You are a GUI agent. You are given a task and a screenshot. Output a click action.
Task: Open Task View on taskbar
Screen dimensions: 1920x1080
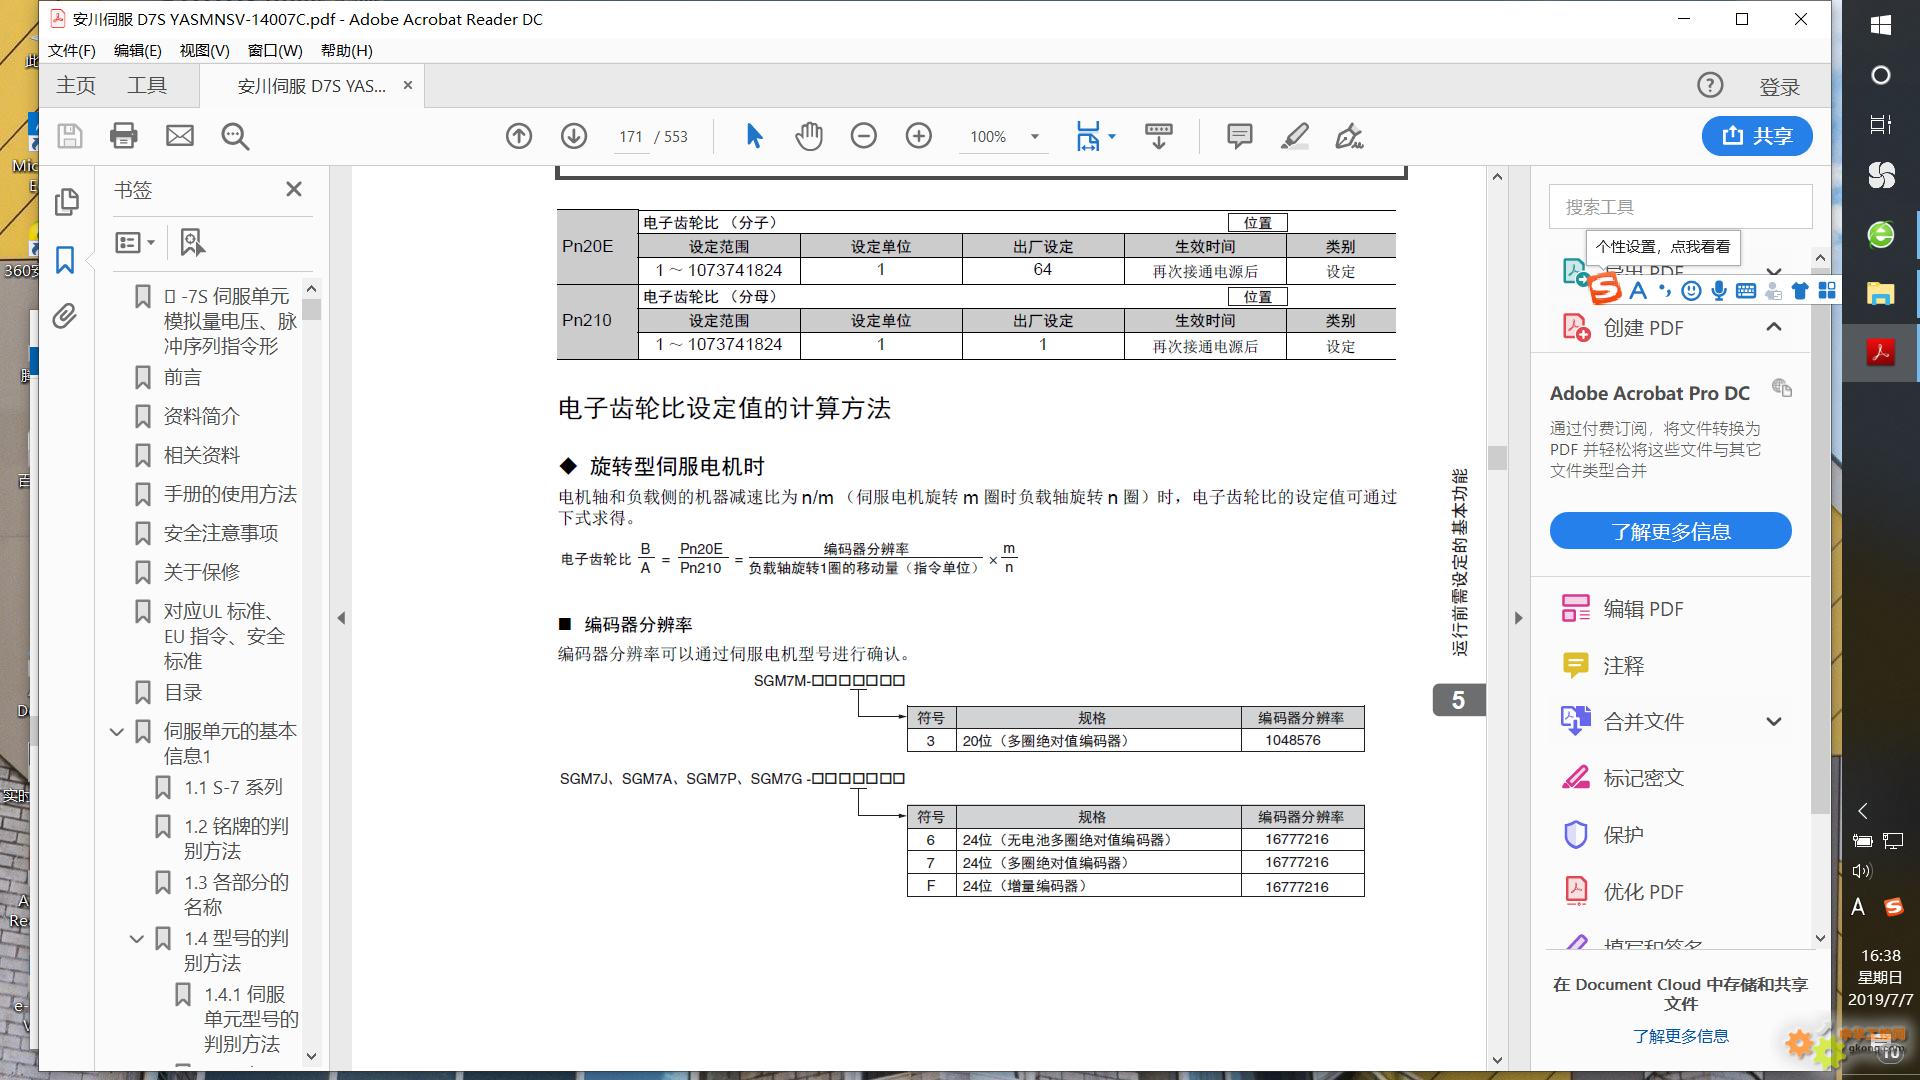point(1880,124)
